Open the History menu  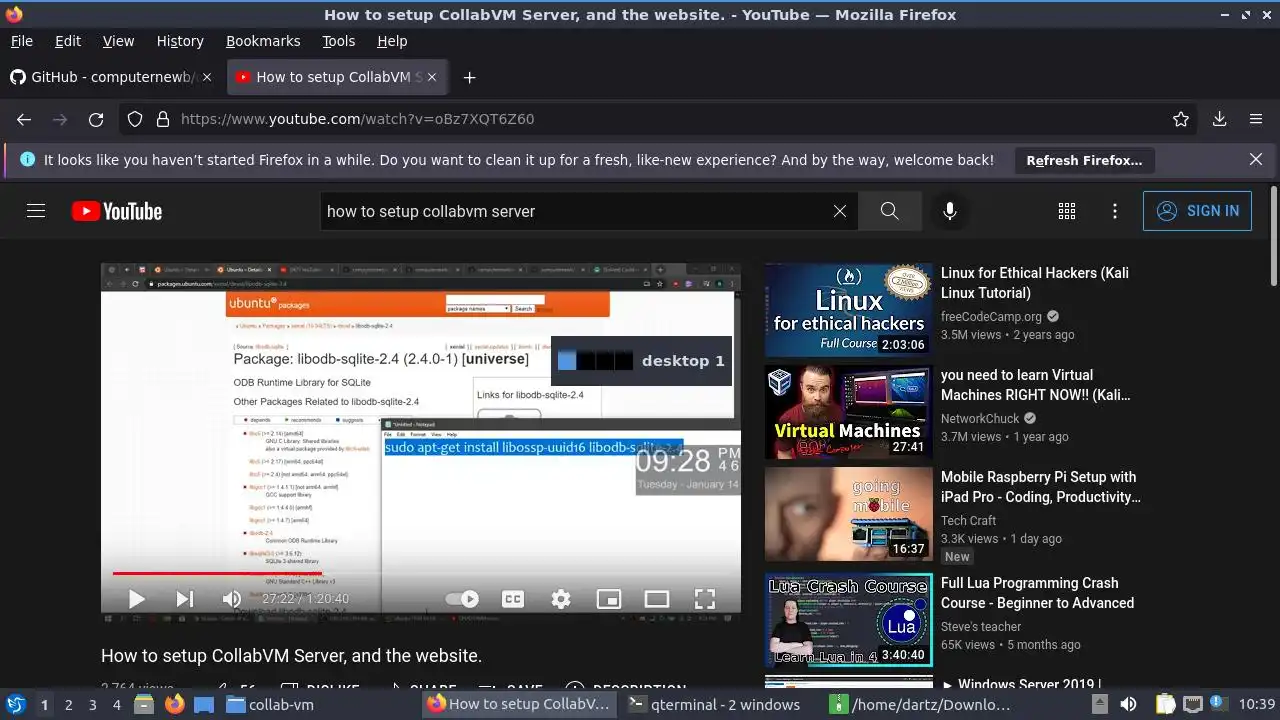tap(180, 41)
